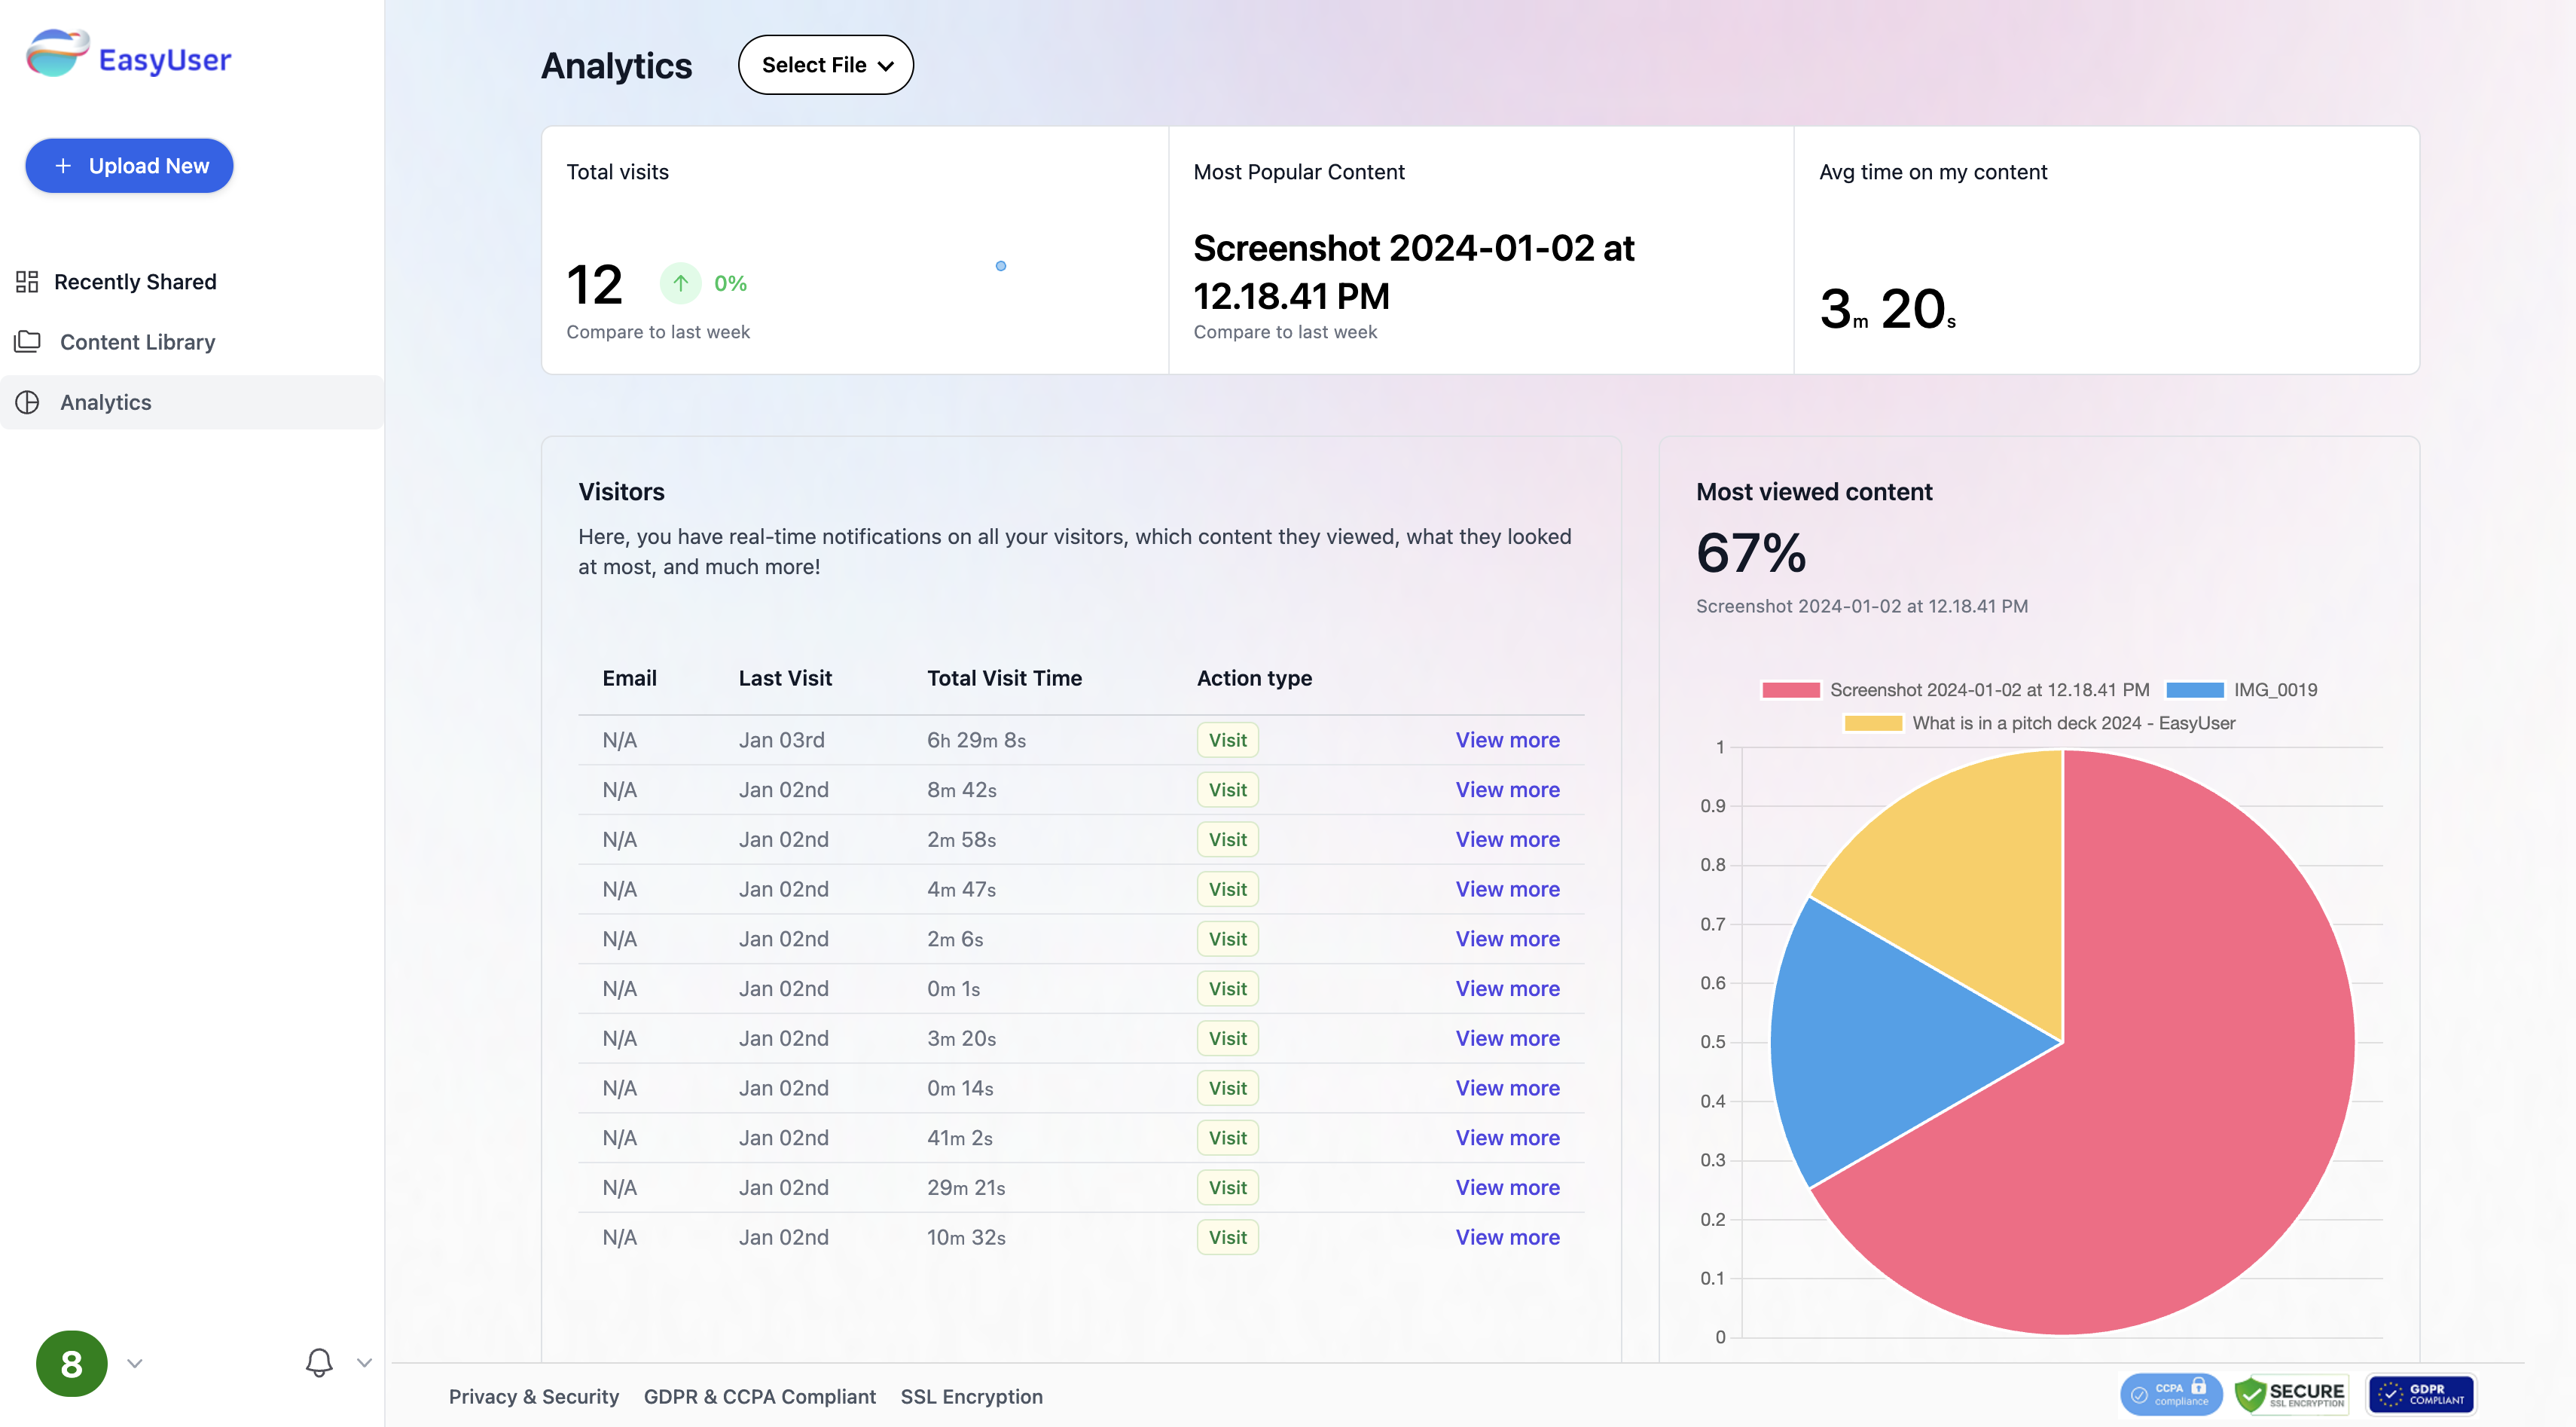Select the Recently Shared grid icon
2576x1427 pixels.
[28, 281]
